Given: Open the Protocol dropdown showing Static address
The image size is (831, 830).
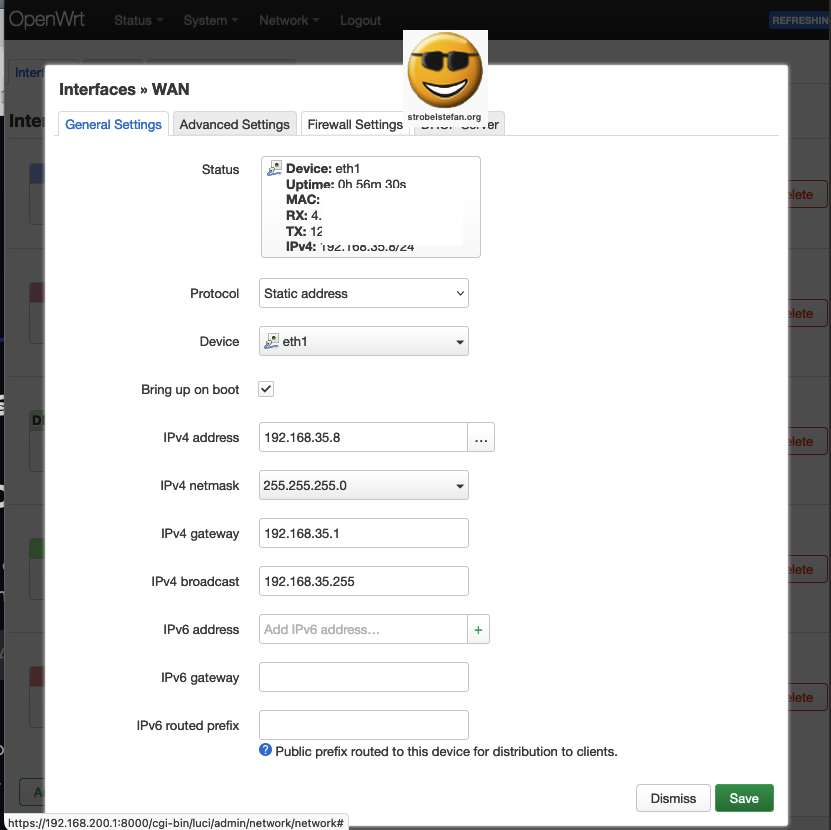Looking at the screenshot, I should coord(363,293).
